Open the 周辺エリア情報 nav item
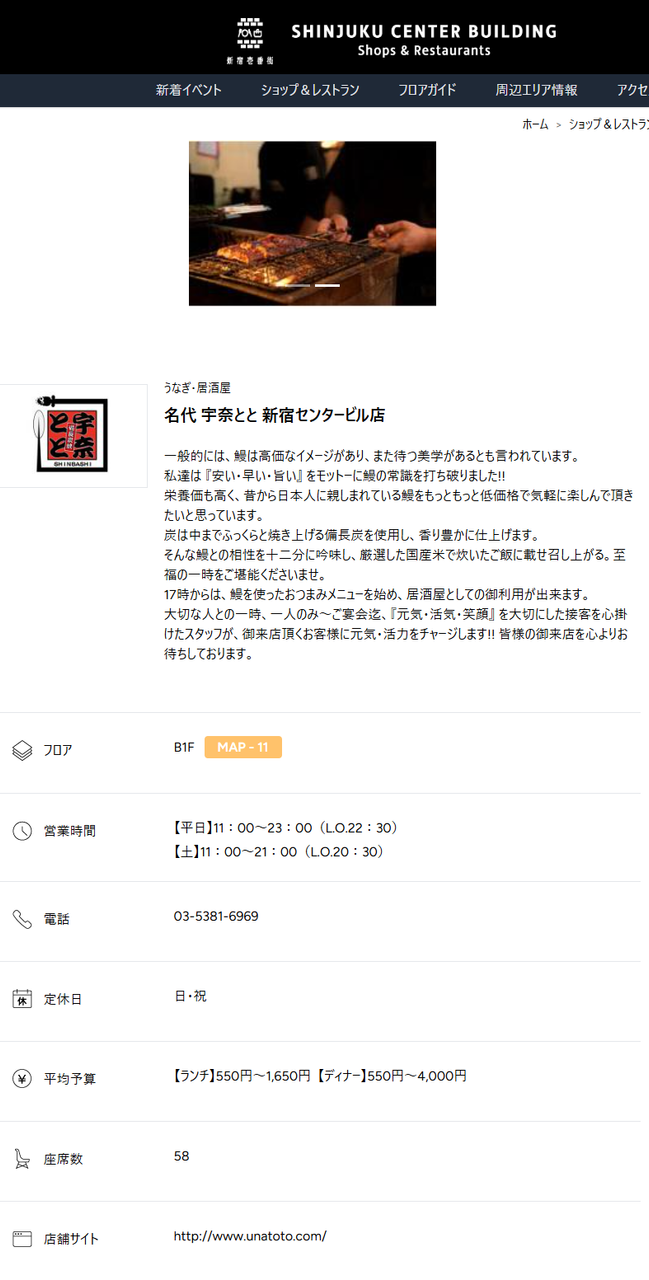The width and height of the screenshot is (649, 1280). tap(536, 90)
